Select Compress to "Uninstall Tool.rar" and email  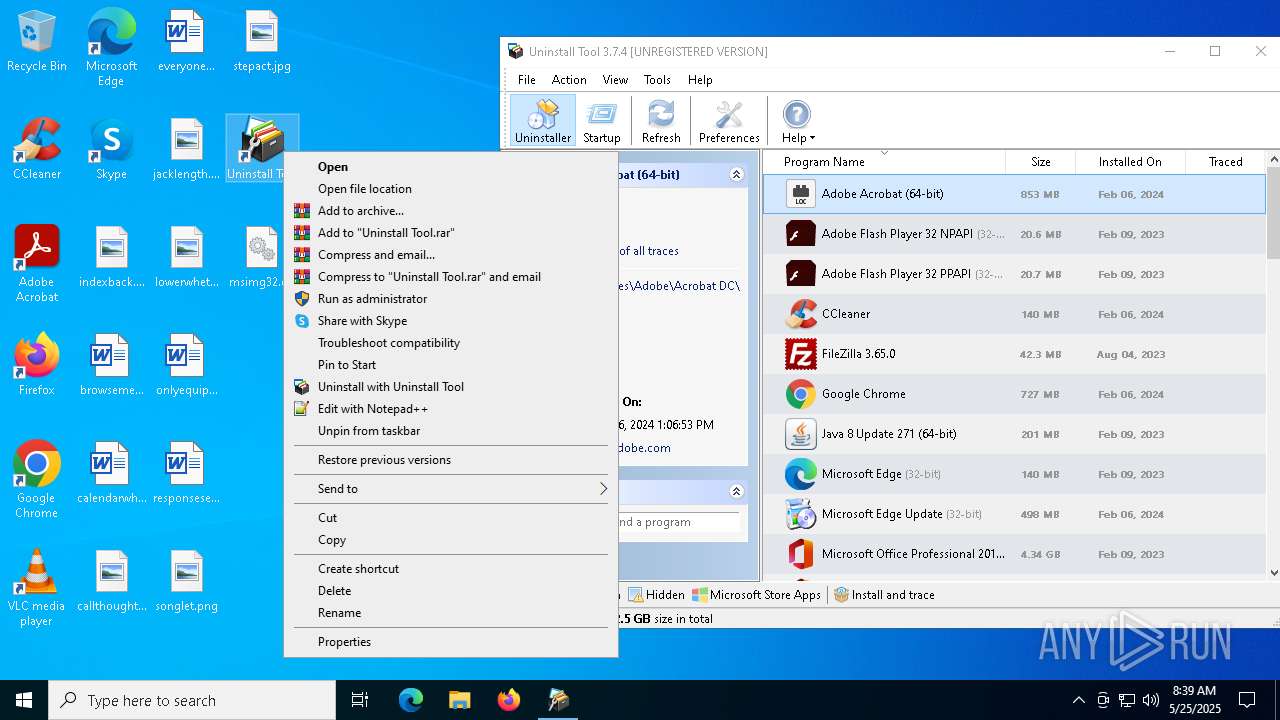pos(451,277)
